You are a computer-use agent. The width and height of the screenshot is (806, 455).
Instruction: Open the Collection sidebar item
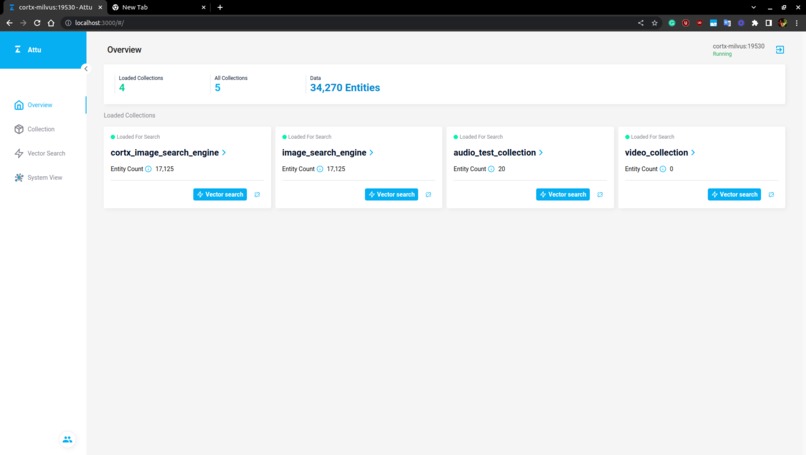(x=34, y=129)
